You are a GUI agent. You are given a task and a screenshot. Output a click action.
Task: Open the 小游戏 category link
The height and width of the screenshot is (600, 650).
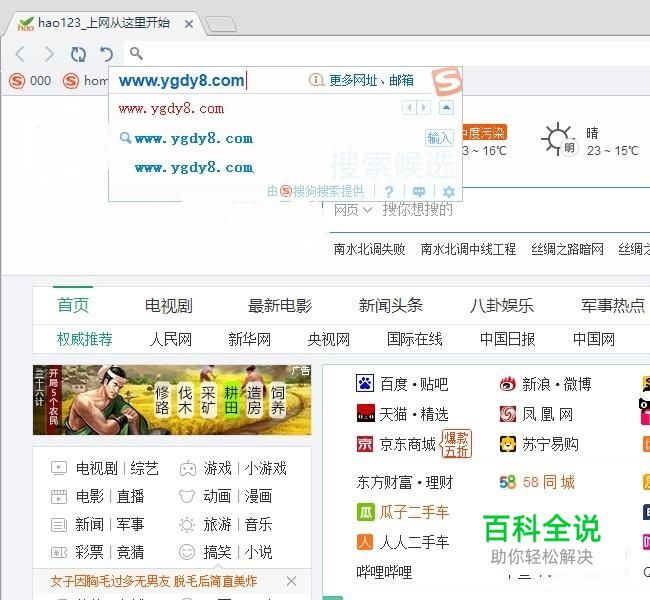(x=266, y=469)
